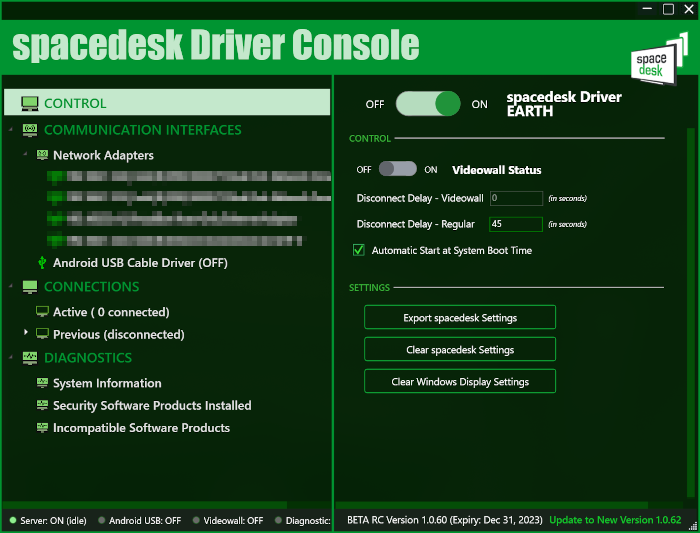The width and height of the screenshot is (700, 533).
Task: Collapse the Network Adapters tree node
Action: click(x=25, y=154)
